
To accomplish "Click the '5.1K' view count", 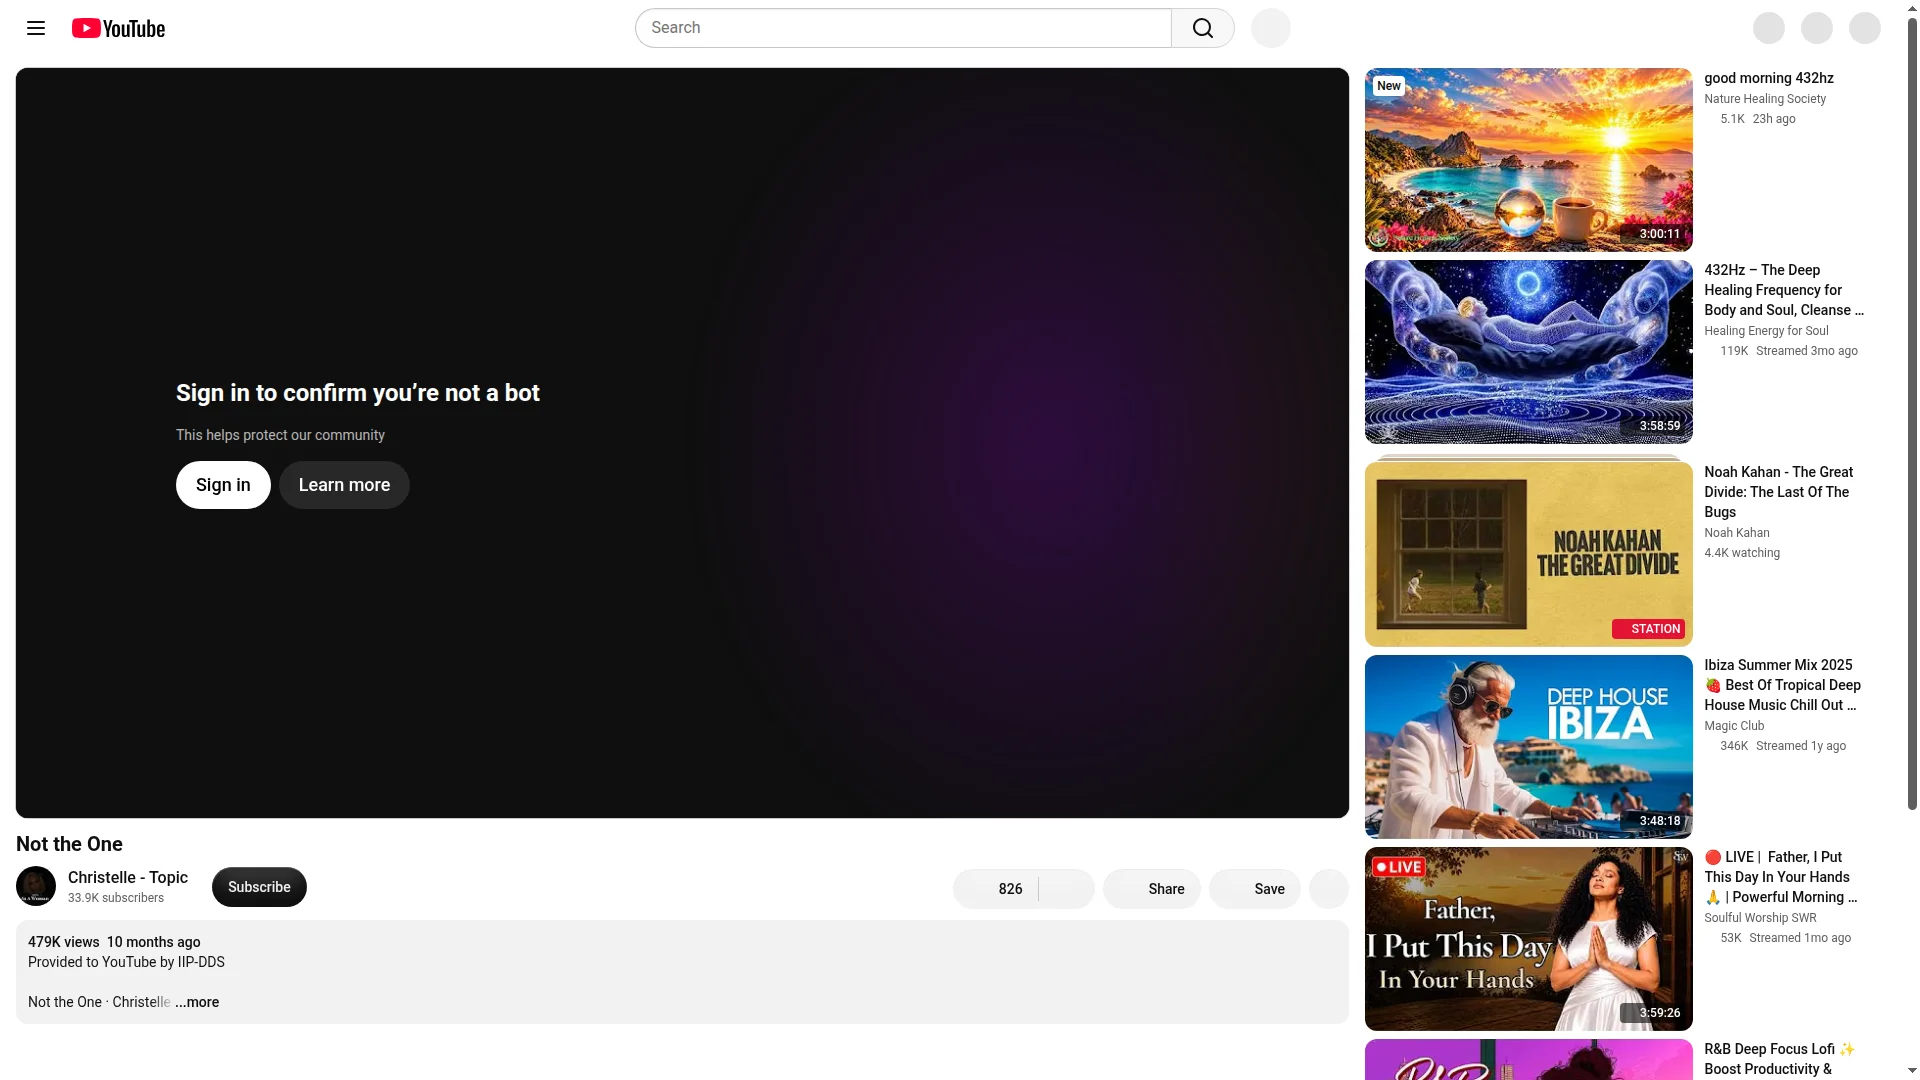I will [1732, 119].
